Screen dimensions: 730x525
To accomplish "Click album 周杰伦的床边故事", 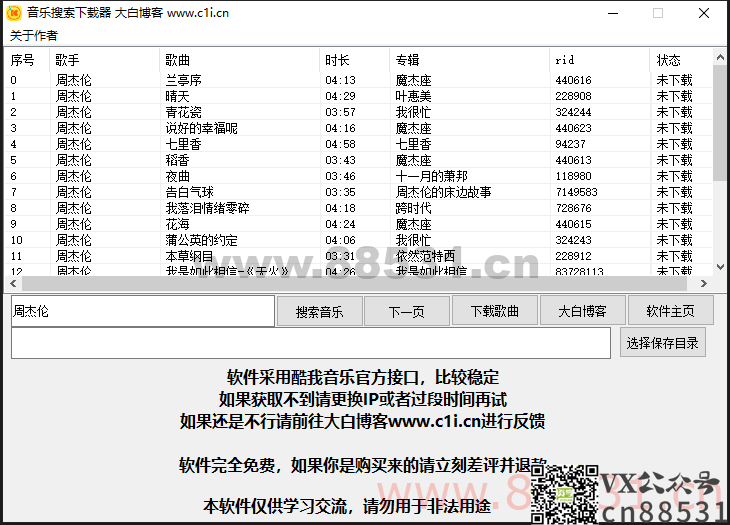I will click(443, 192).
